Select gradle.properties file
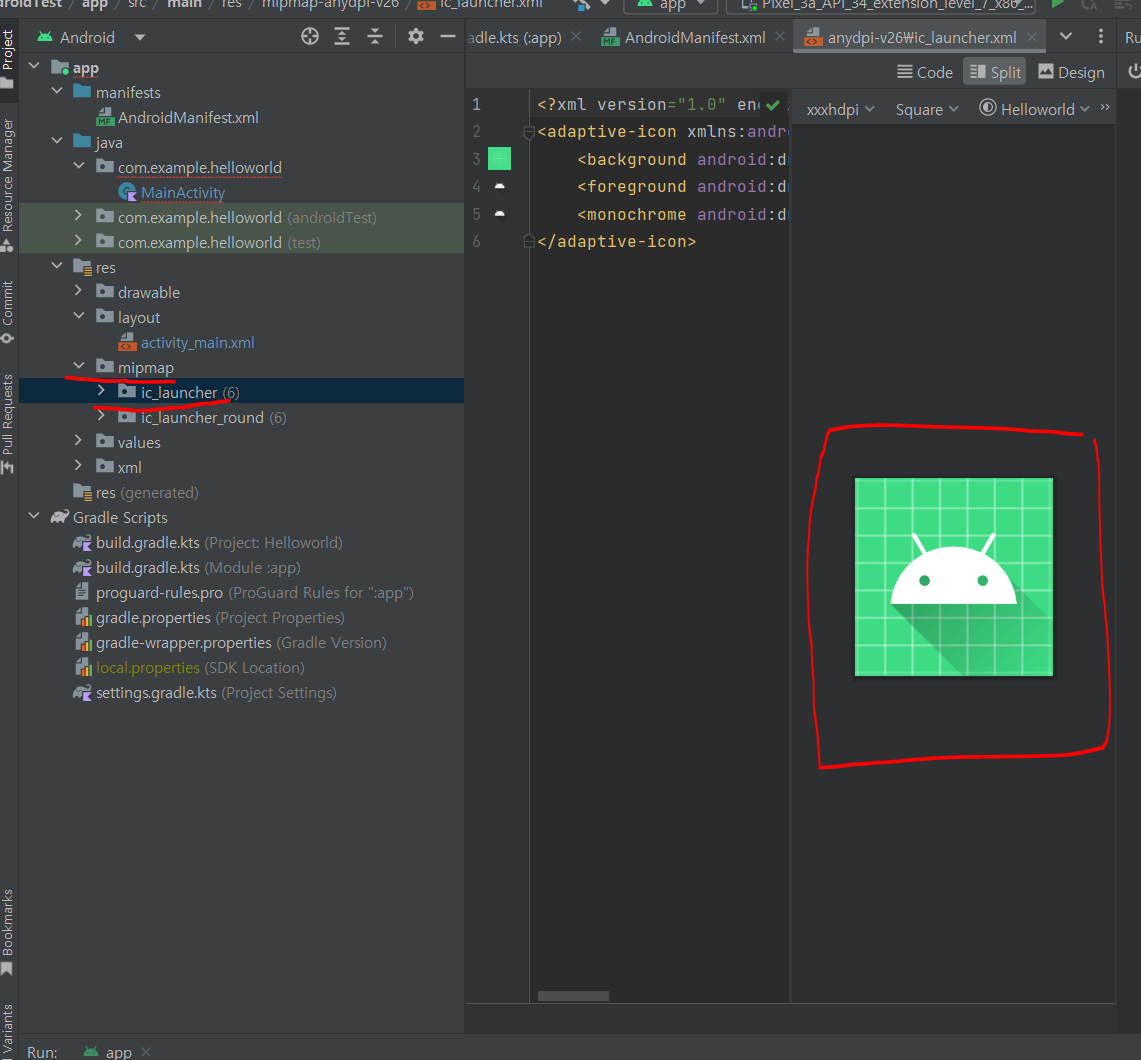 (x=209, y=618)
